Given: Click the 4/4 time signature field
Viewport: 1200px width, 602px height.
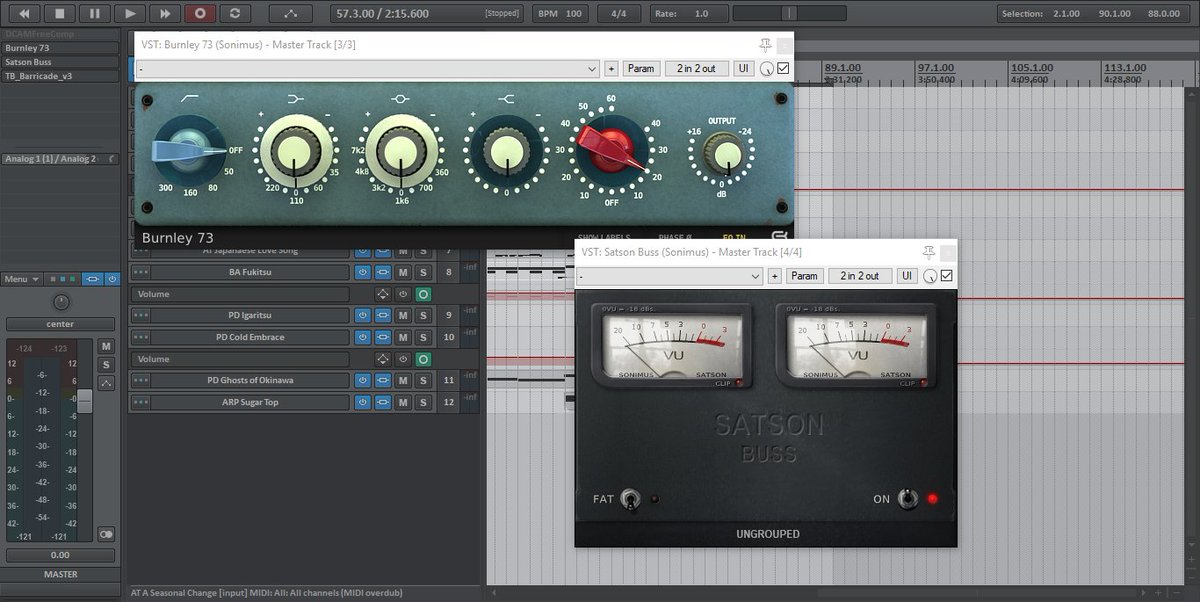Looking at the screenshot, I should [x=619, y=14].
